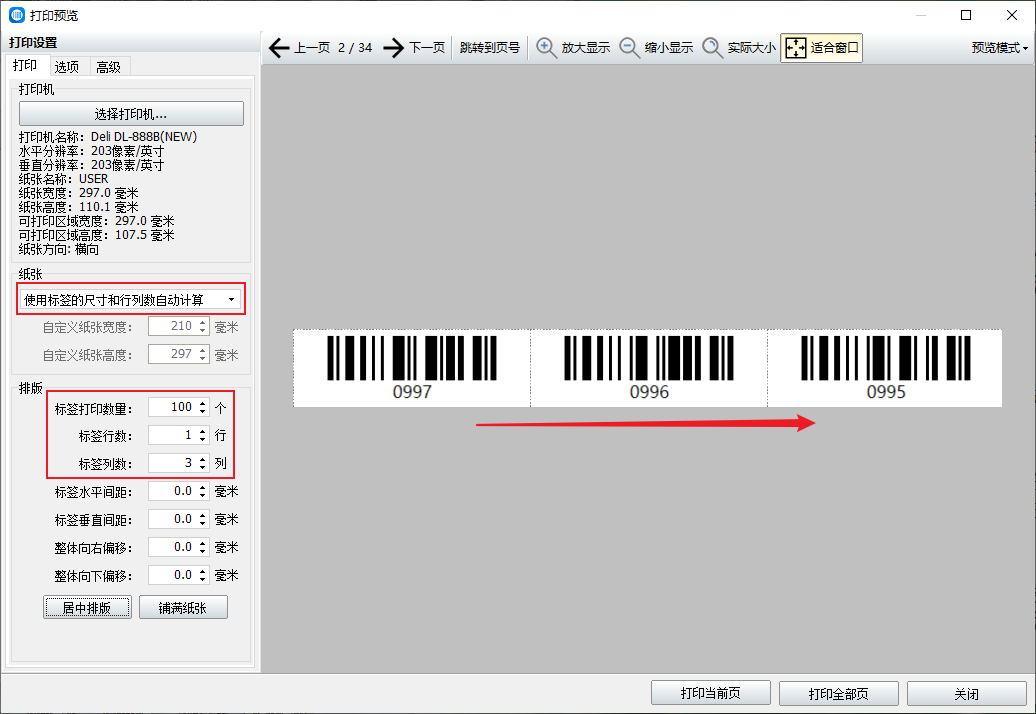1036x714 pixels.
Task: Switch to the 高级 tab
Action: pos(108,66)
